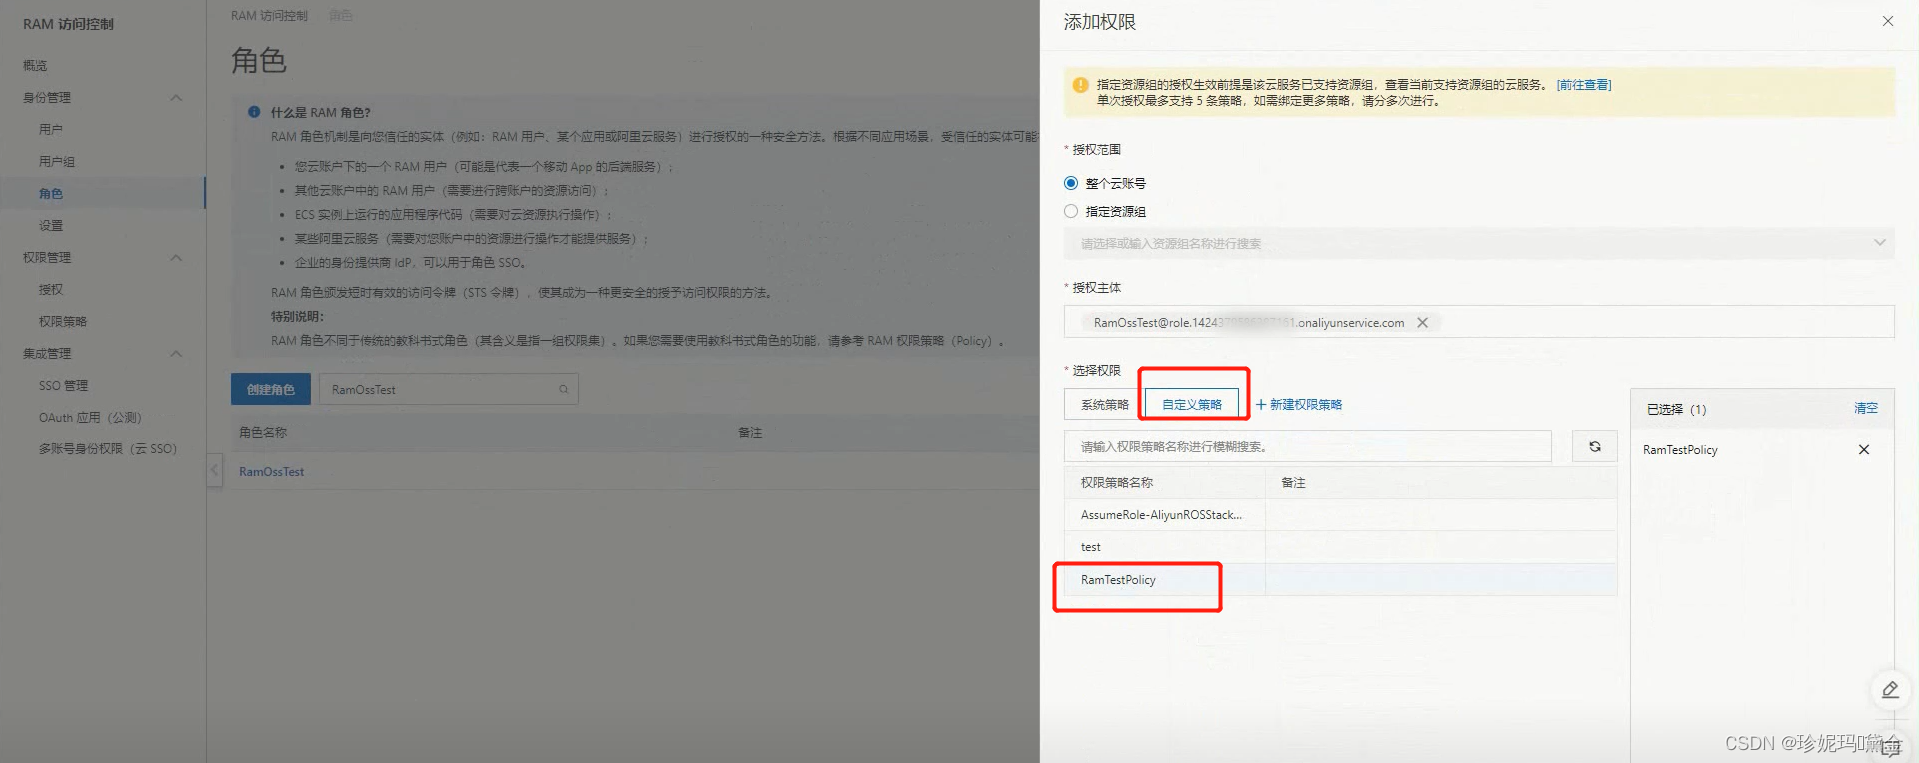The height and width of the screenshot is (763, 1919).
Task: Click 前往查看 link in notice
Action: 1584,85
